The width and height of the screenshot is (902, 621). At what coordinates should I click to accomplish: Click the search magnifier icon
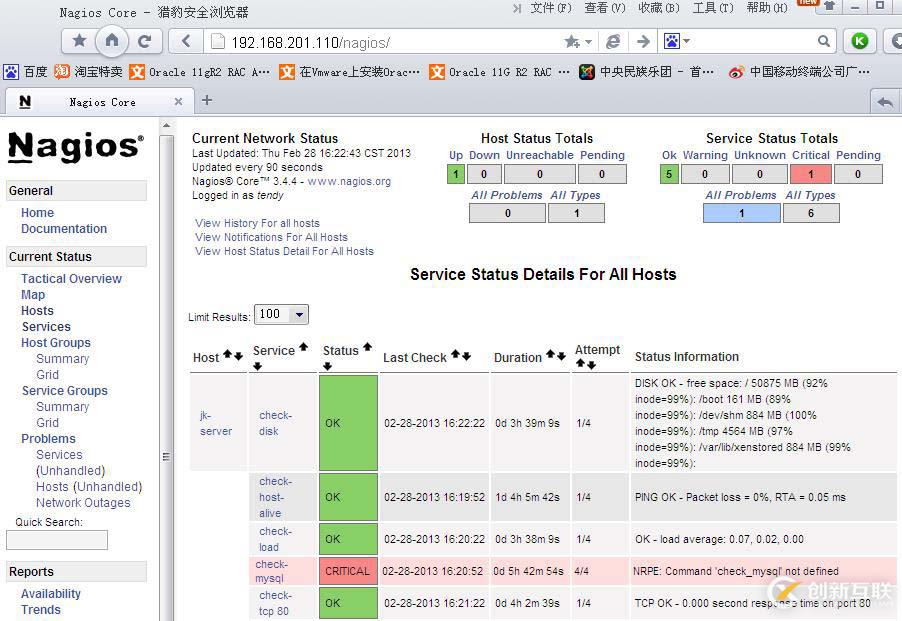click(x=824, y=41)
